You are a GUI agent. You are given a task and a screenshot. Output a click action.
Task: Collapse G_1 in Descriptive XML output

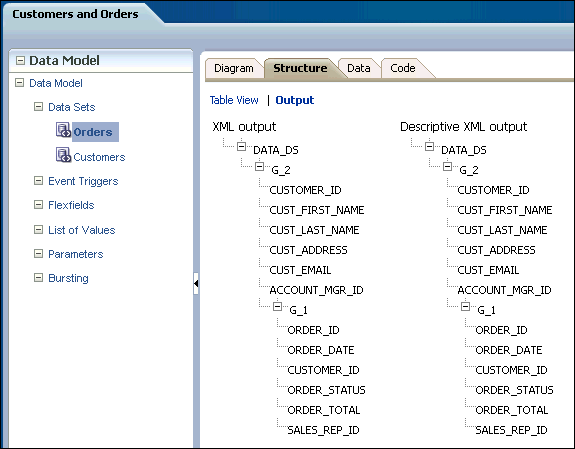pyautogui.click(x=465, y=306)
